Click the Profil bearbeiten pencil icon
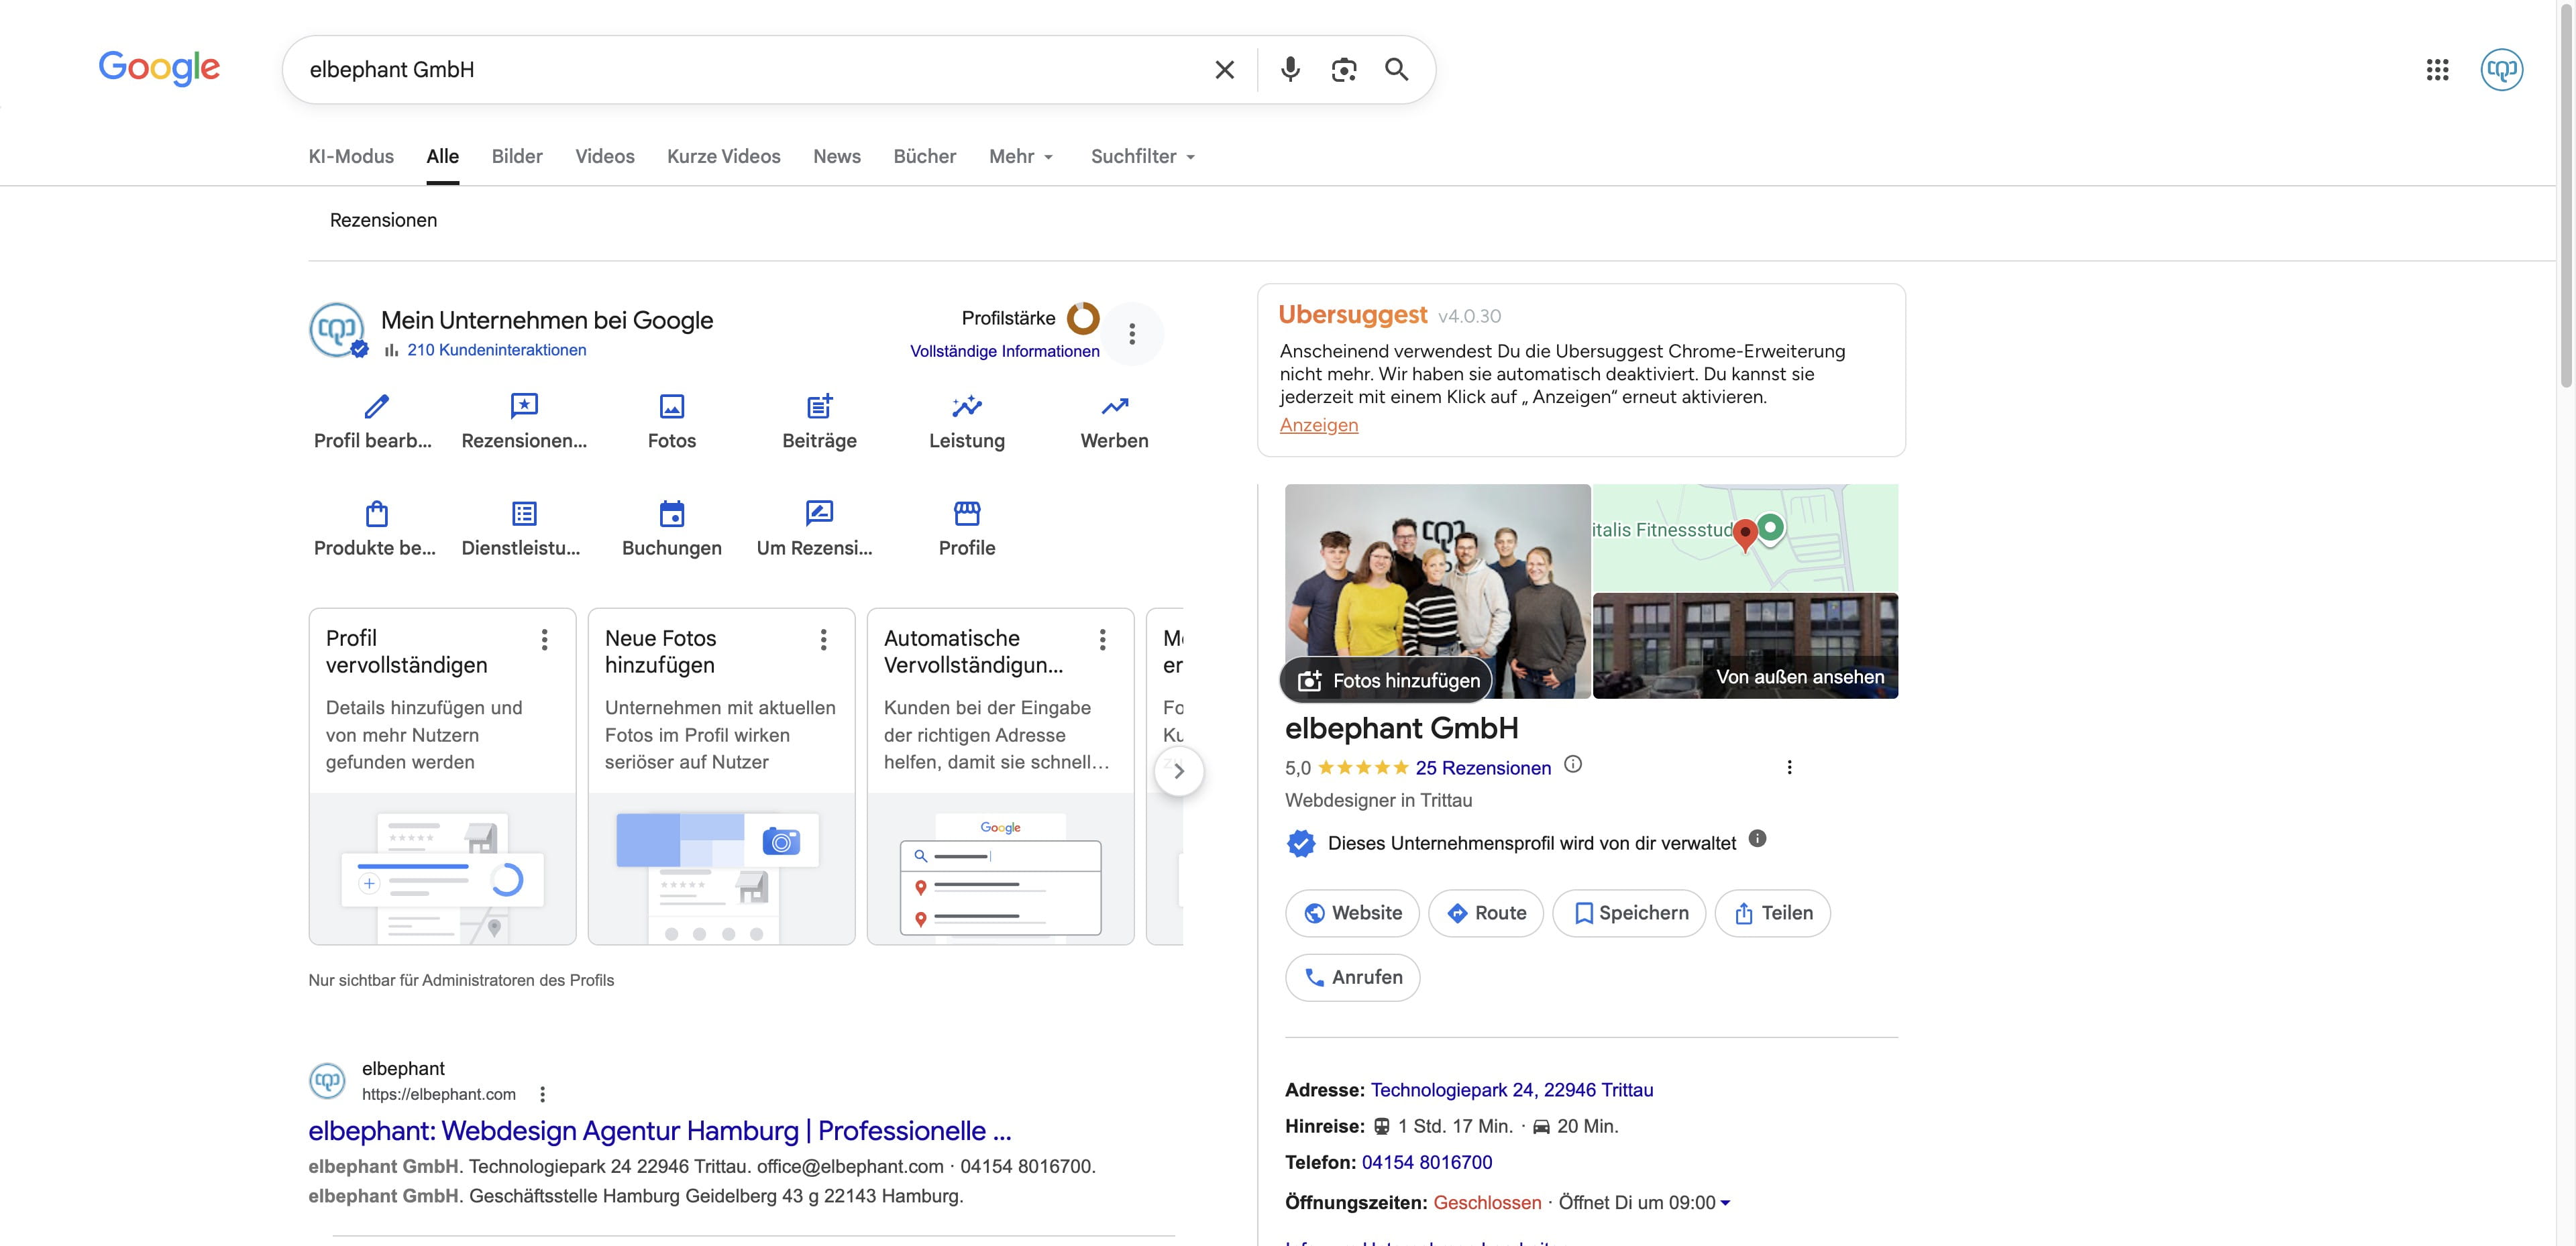 (x=376, y=406)
